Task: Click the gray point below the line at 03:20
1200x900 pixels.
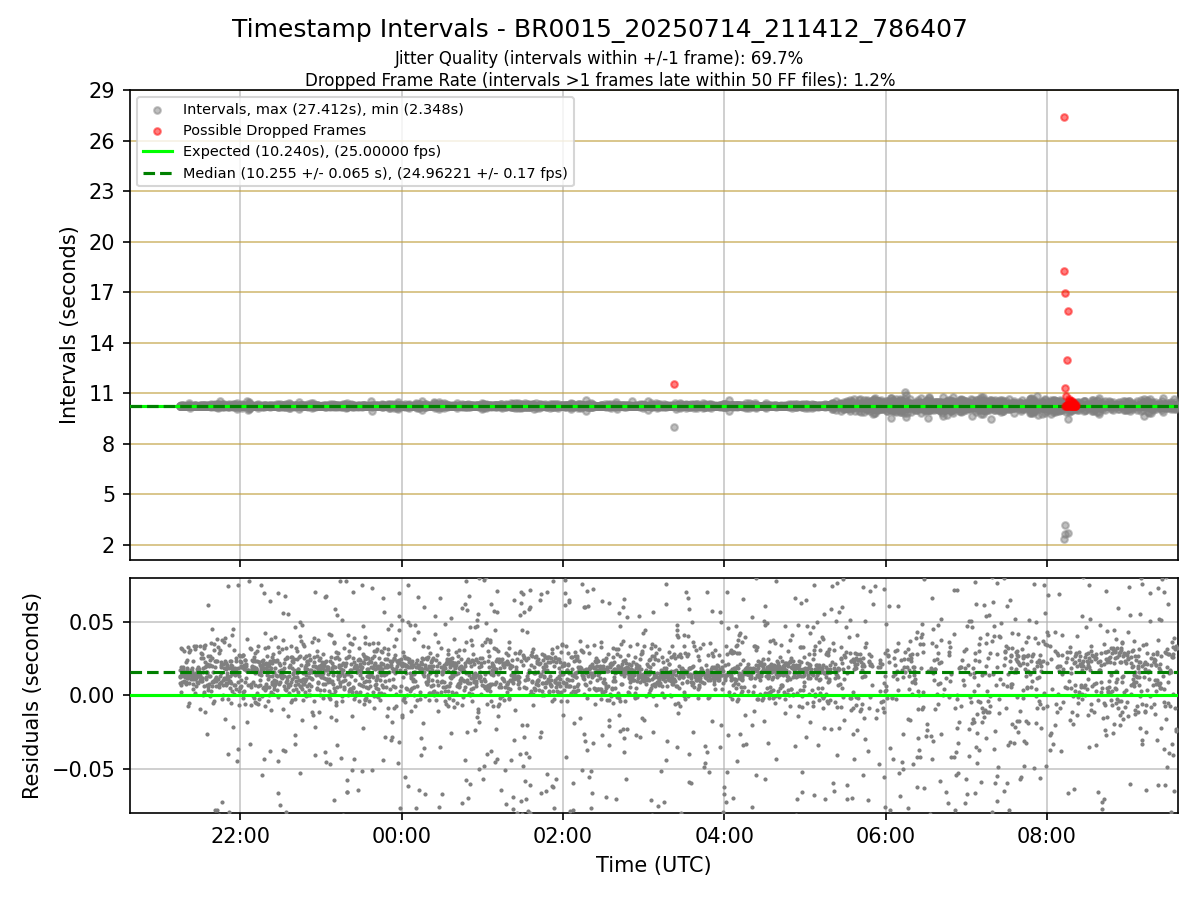Action: (674, 427)
